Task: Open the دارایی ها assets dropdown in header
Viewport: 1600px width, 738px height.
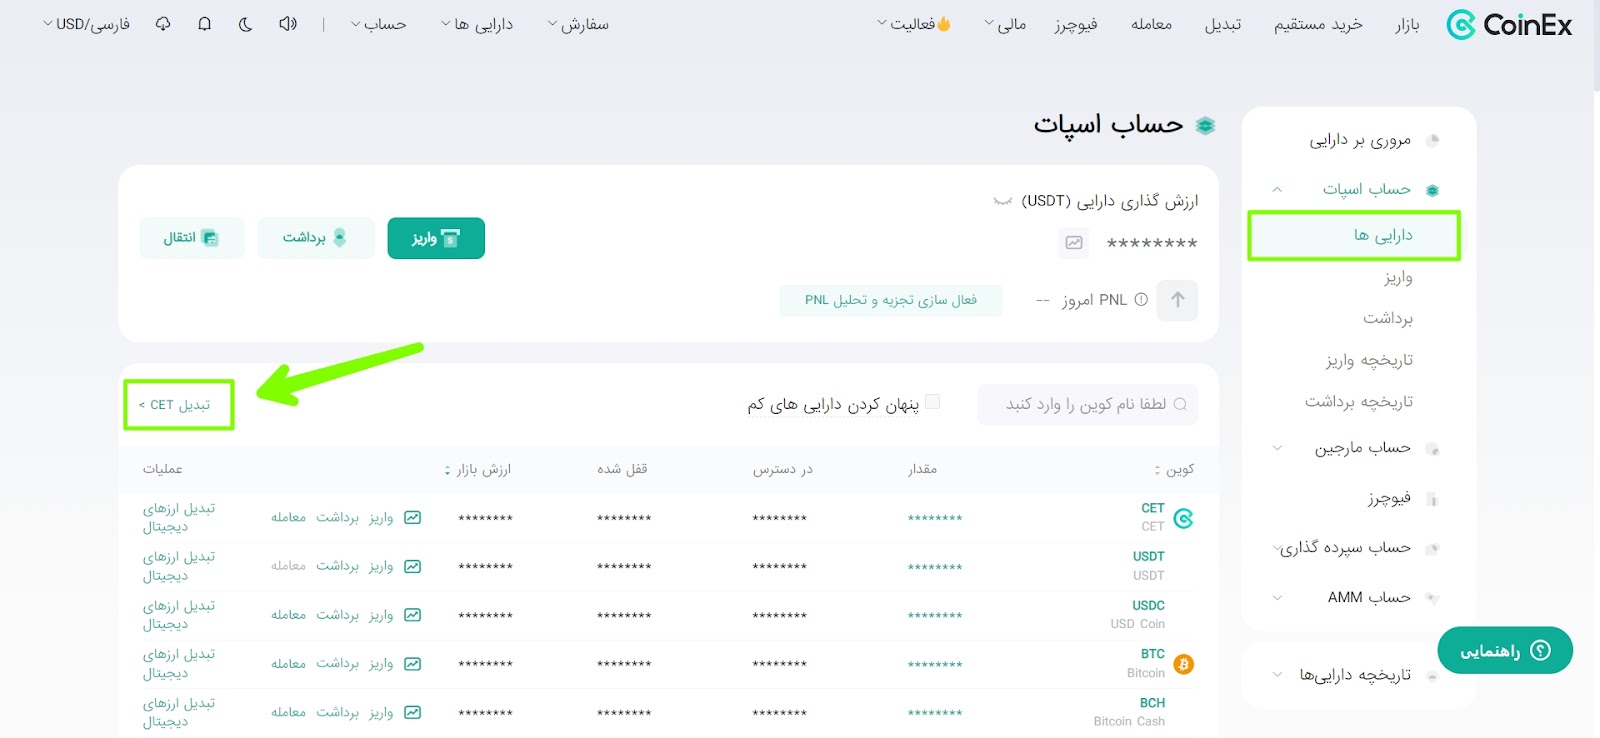Action: tap(477, 24)
